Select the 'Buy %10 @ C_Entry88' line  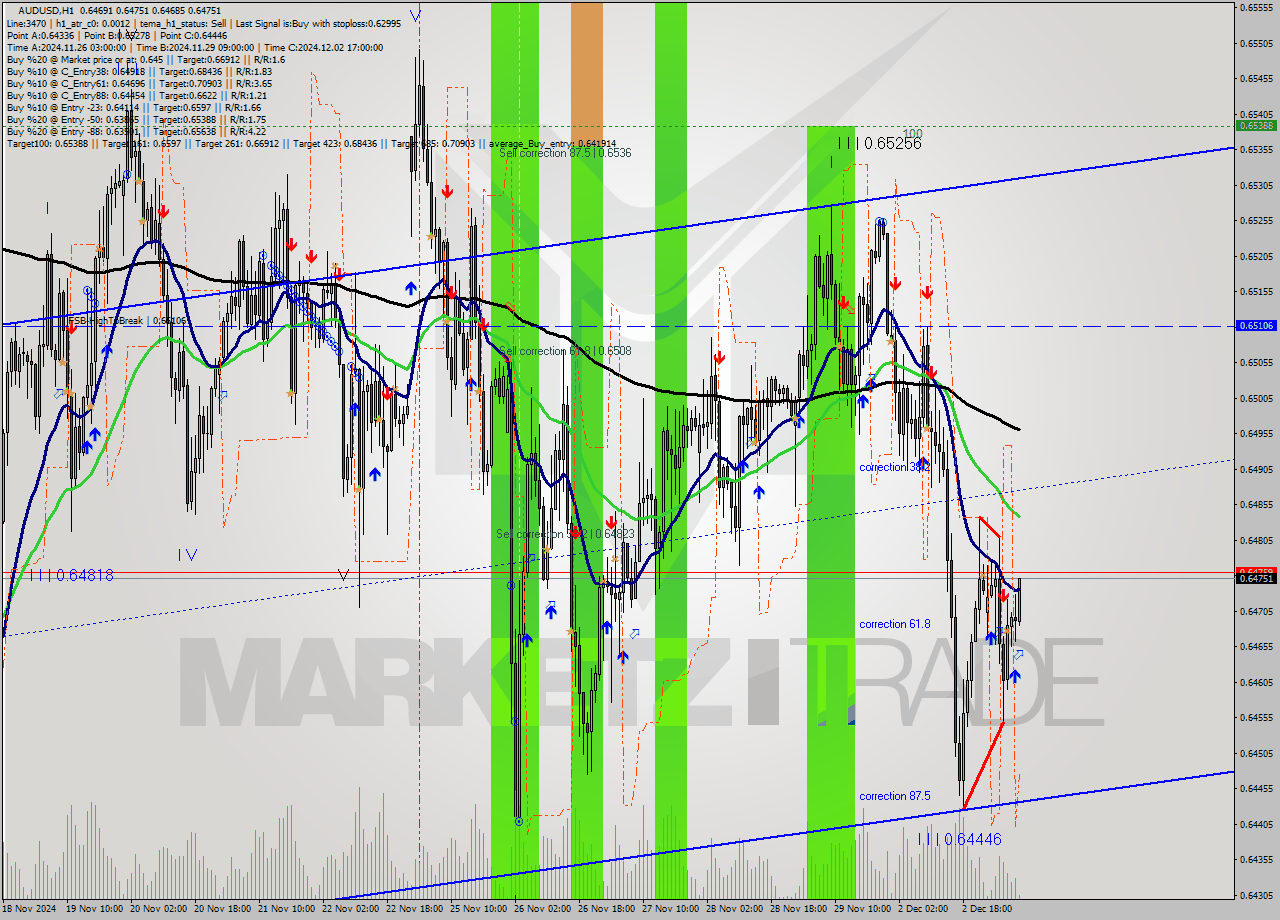point(136,95)
